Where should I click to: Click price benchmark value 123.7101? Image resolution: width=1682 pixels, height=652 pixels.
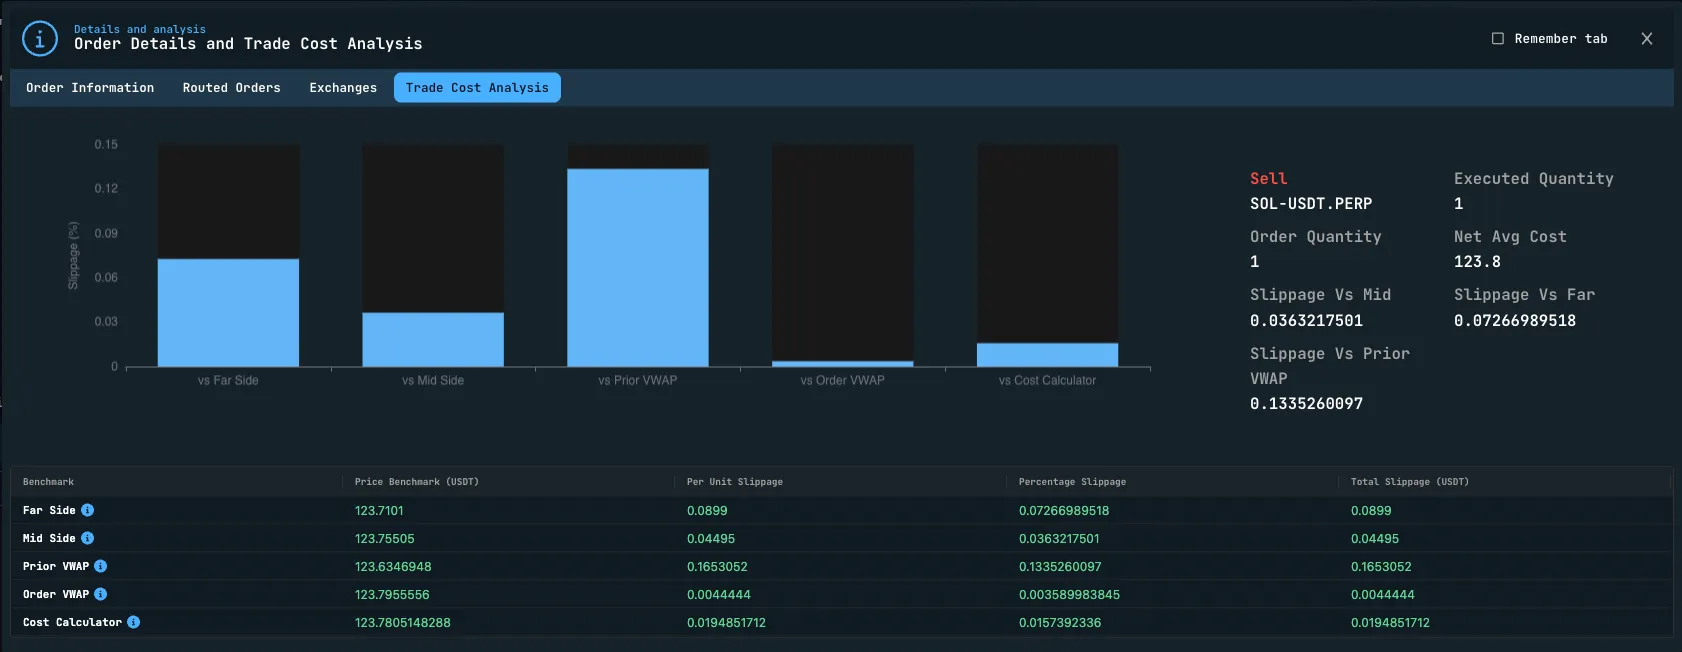(x=379, y=510)
